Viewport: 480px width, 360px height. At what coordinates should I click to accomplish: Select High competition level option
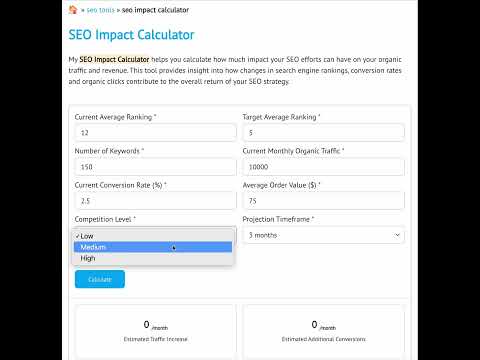(153, 258)
